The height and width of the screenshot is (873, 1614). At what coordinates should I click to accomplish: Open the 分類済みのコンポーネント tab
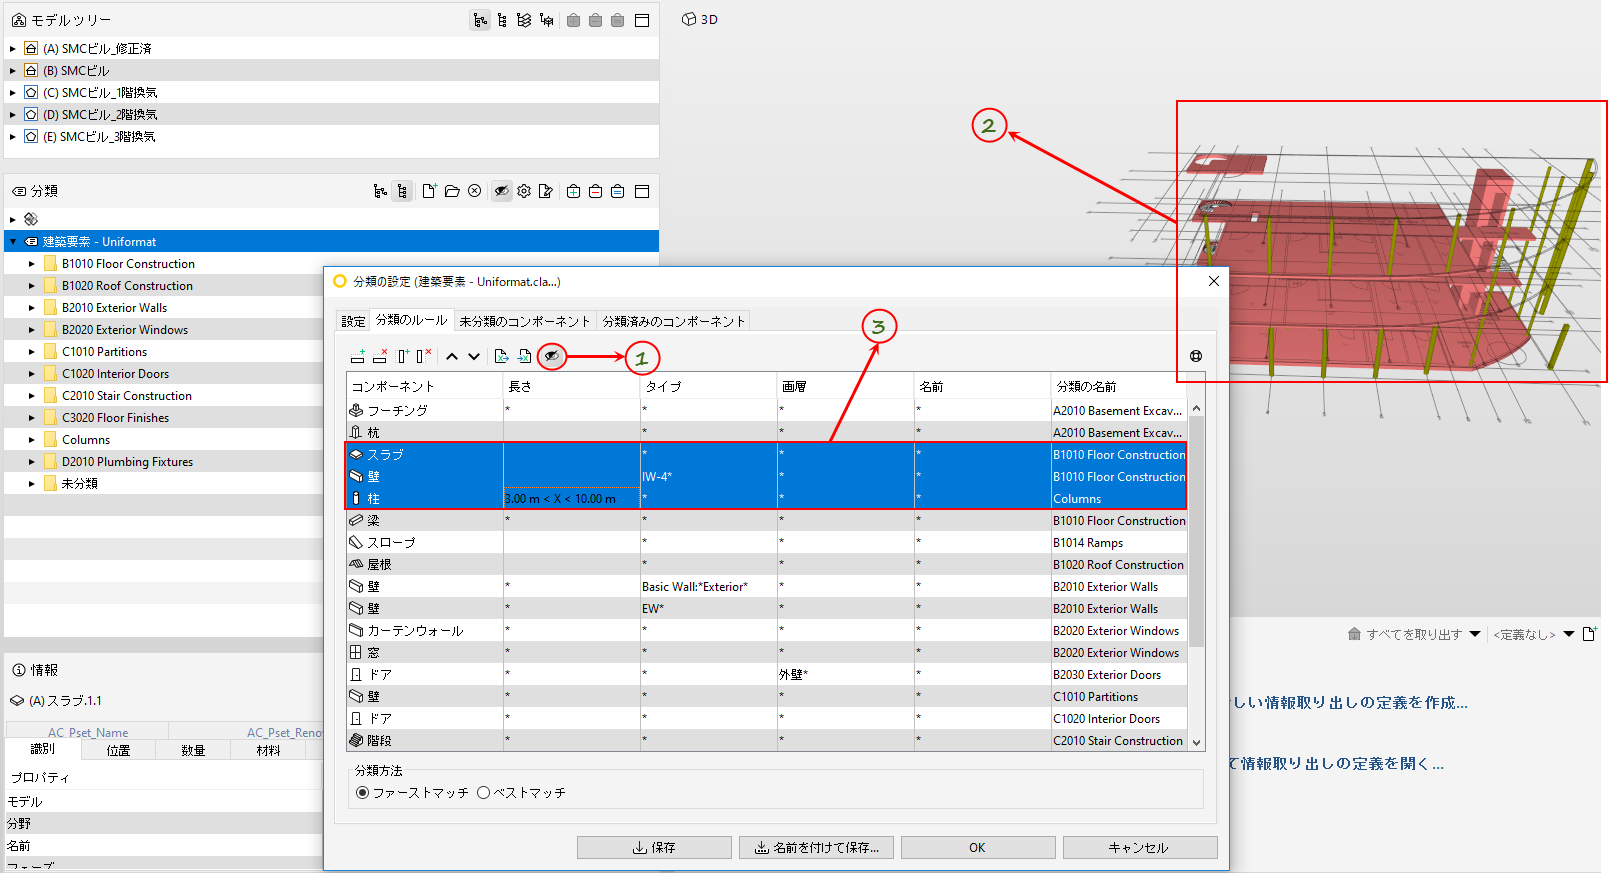tap(674, 321)
